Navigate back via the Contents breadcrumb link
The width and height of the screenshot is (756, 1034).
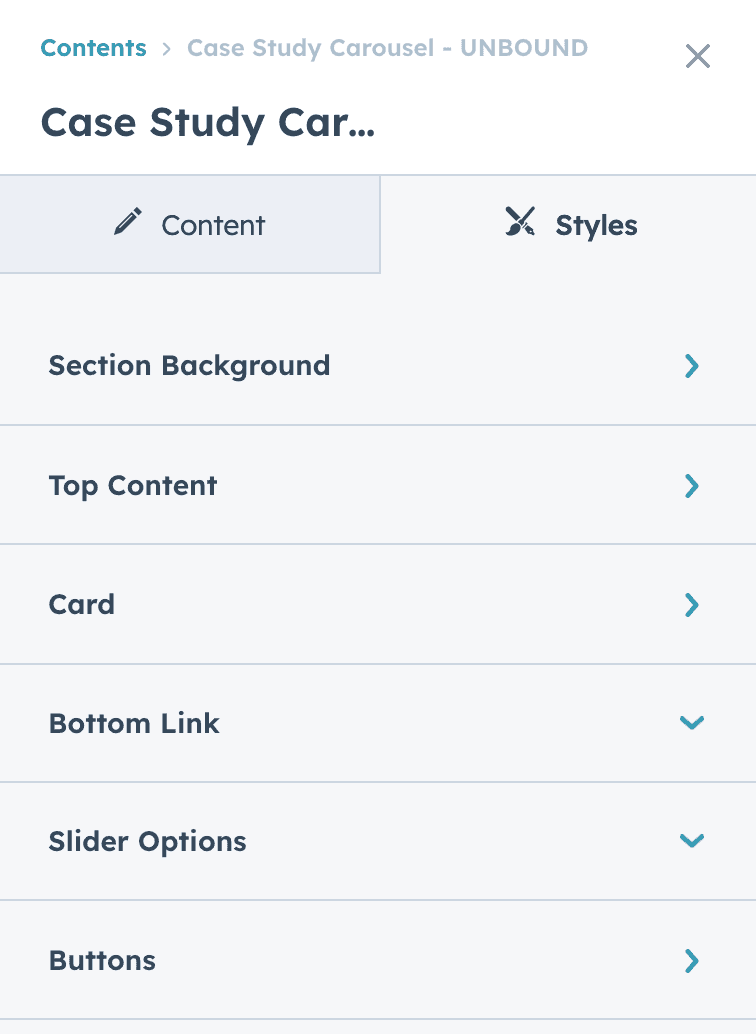[x=93, y=47]
